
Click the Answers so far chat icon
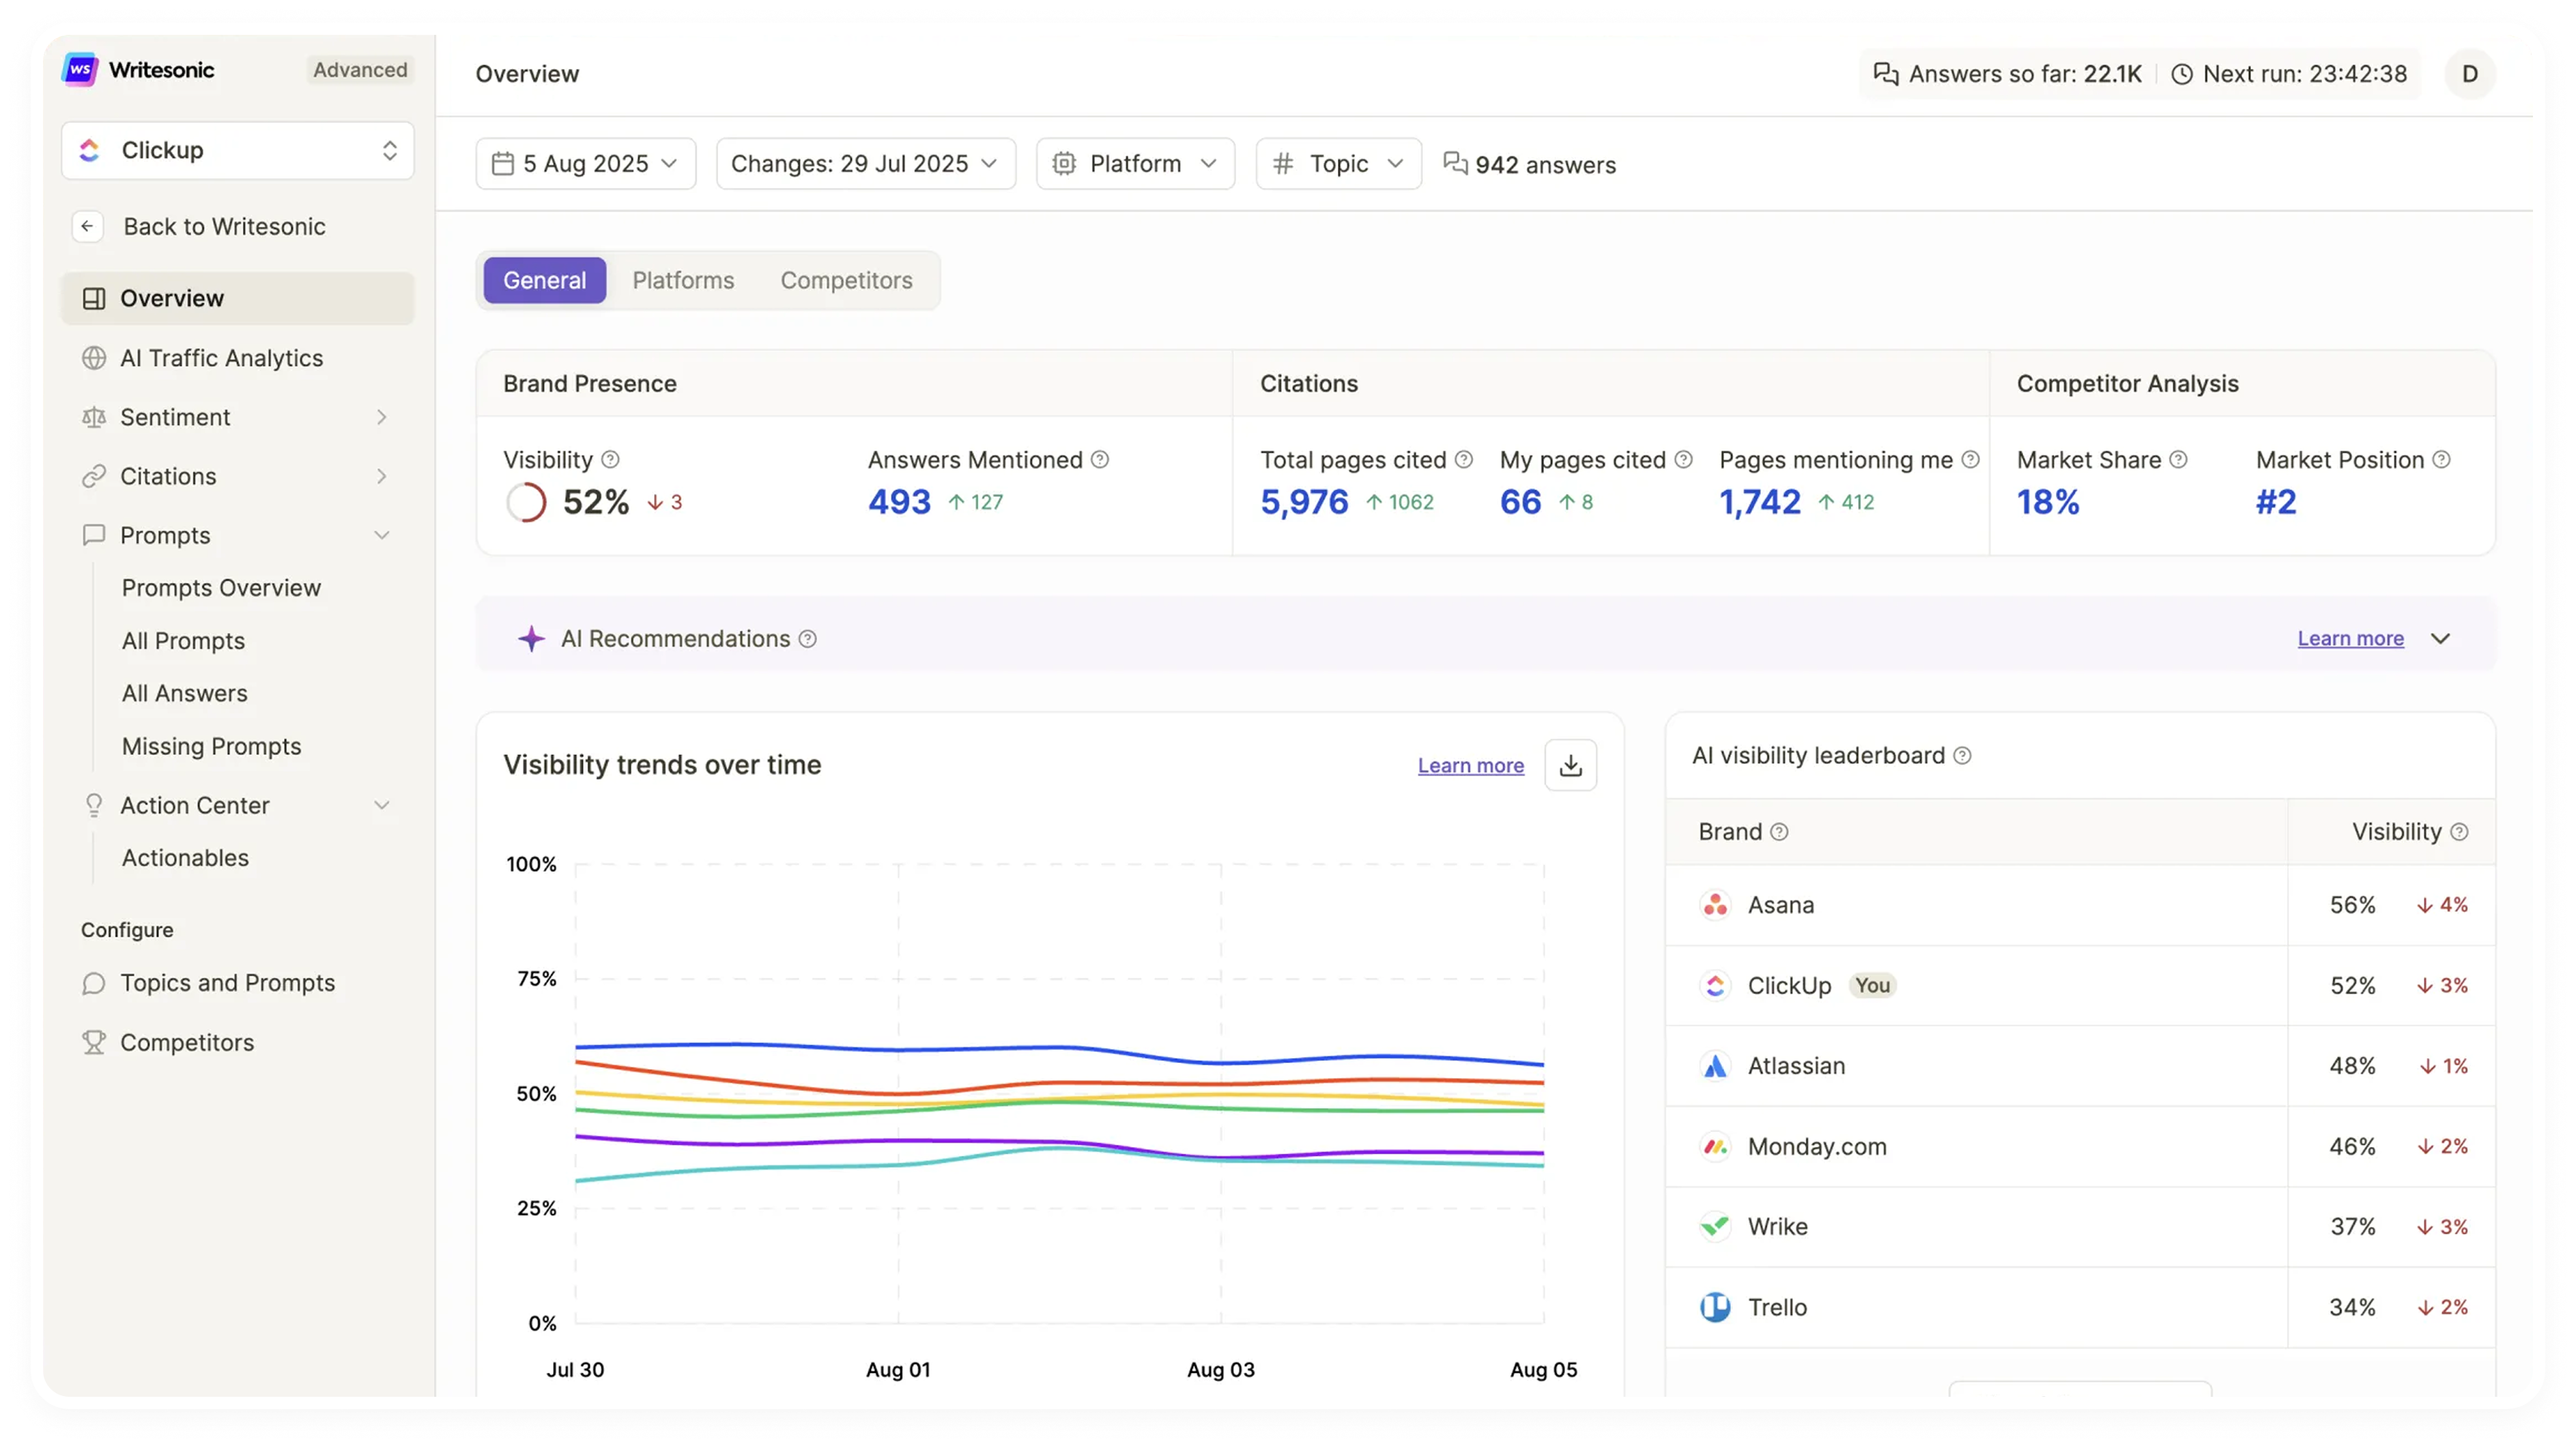click(x=1885, y=74)
